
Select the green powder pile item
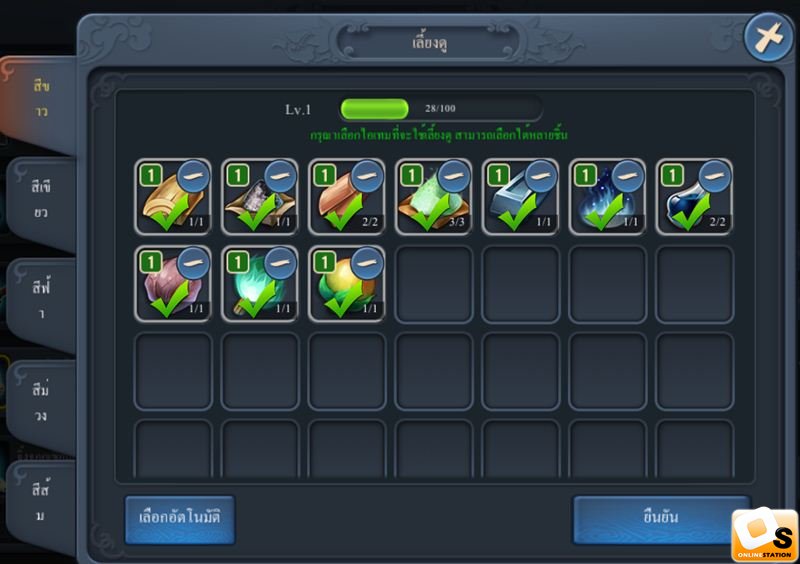click(433, 197)
